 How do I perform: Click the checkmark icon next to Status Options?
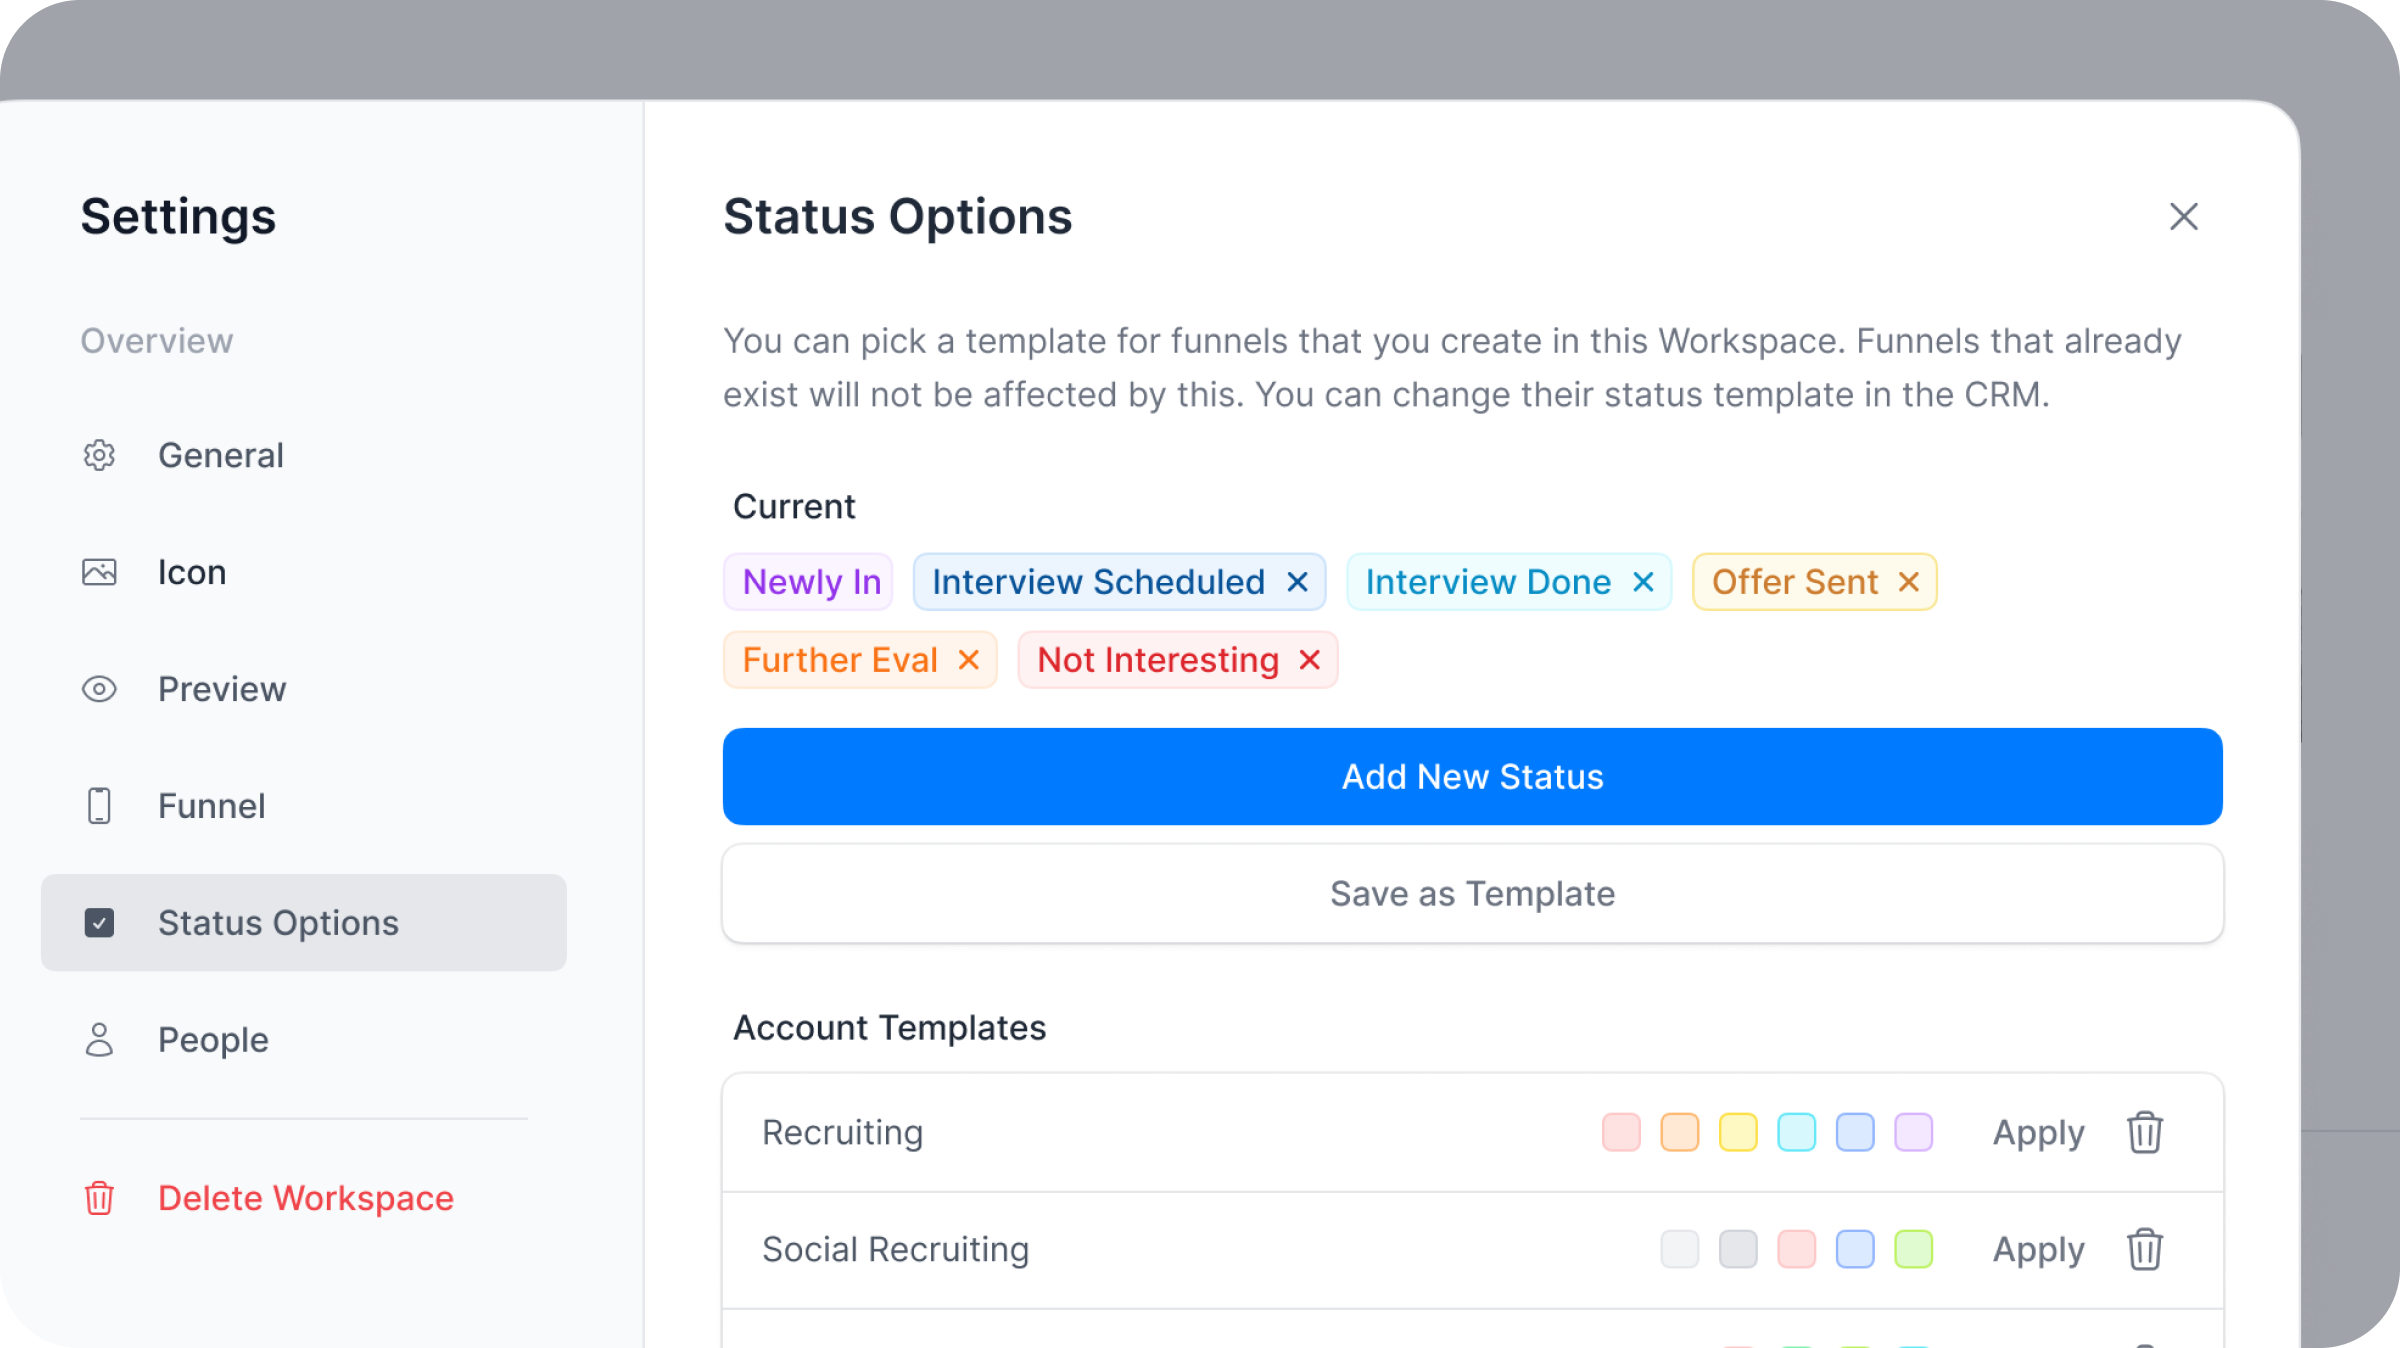99,922
